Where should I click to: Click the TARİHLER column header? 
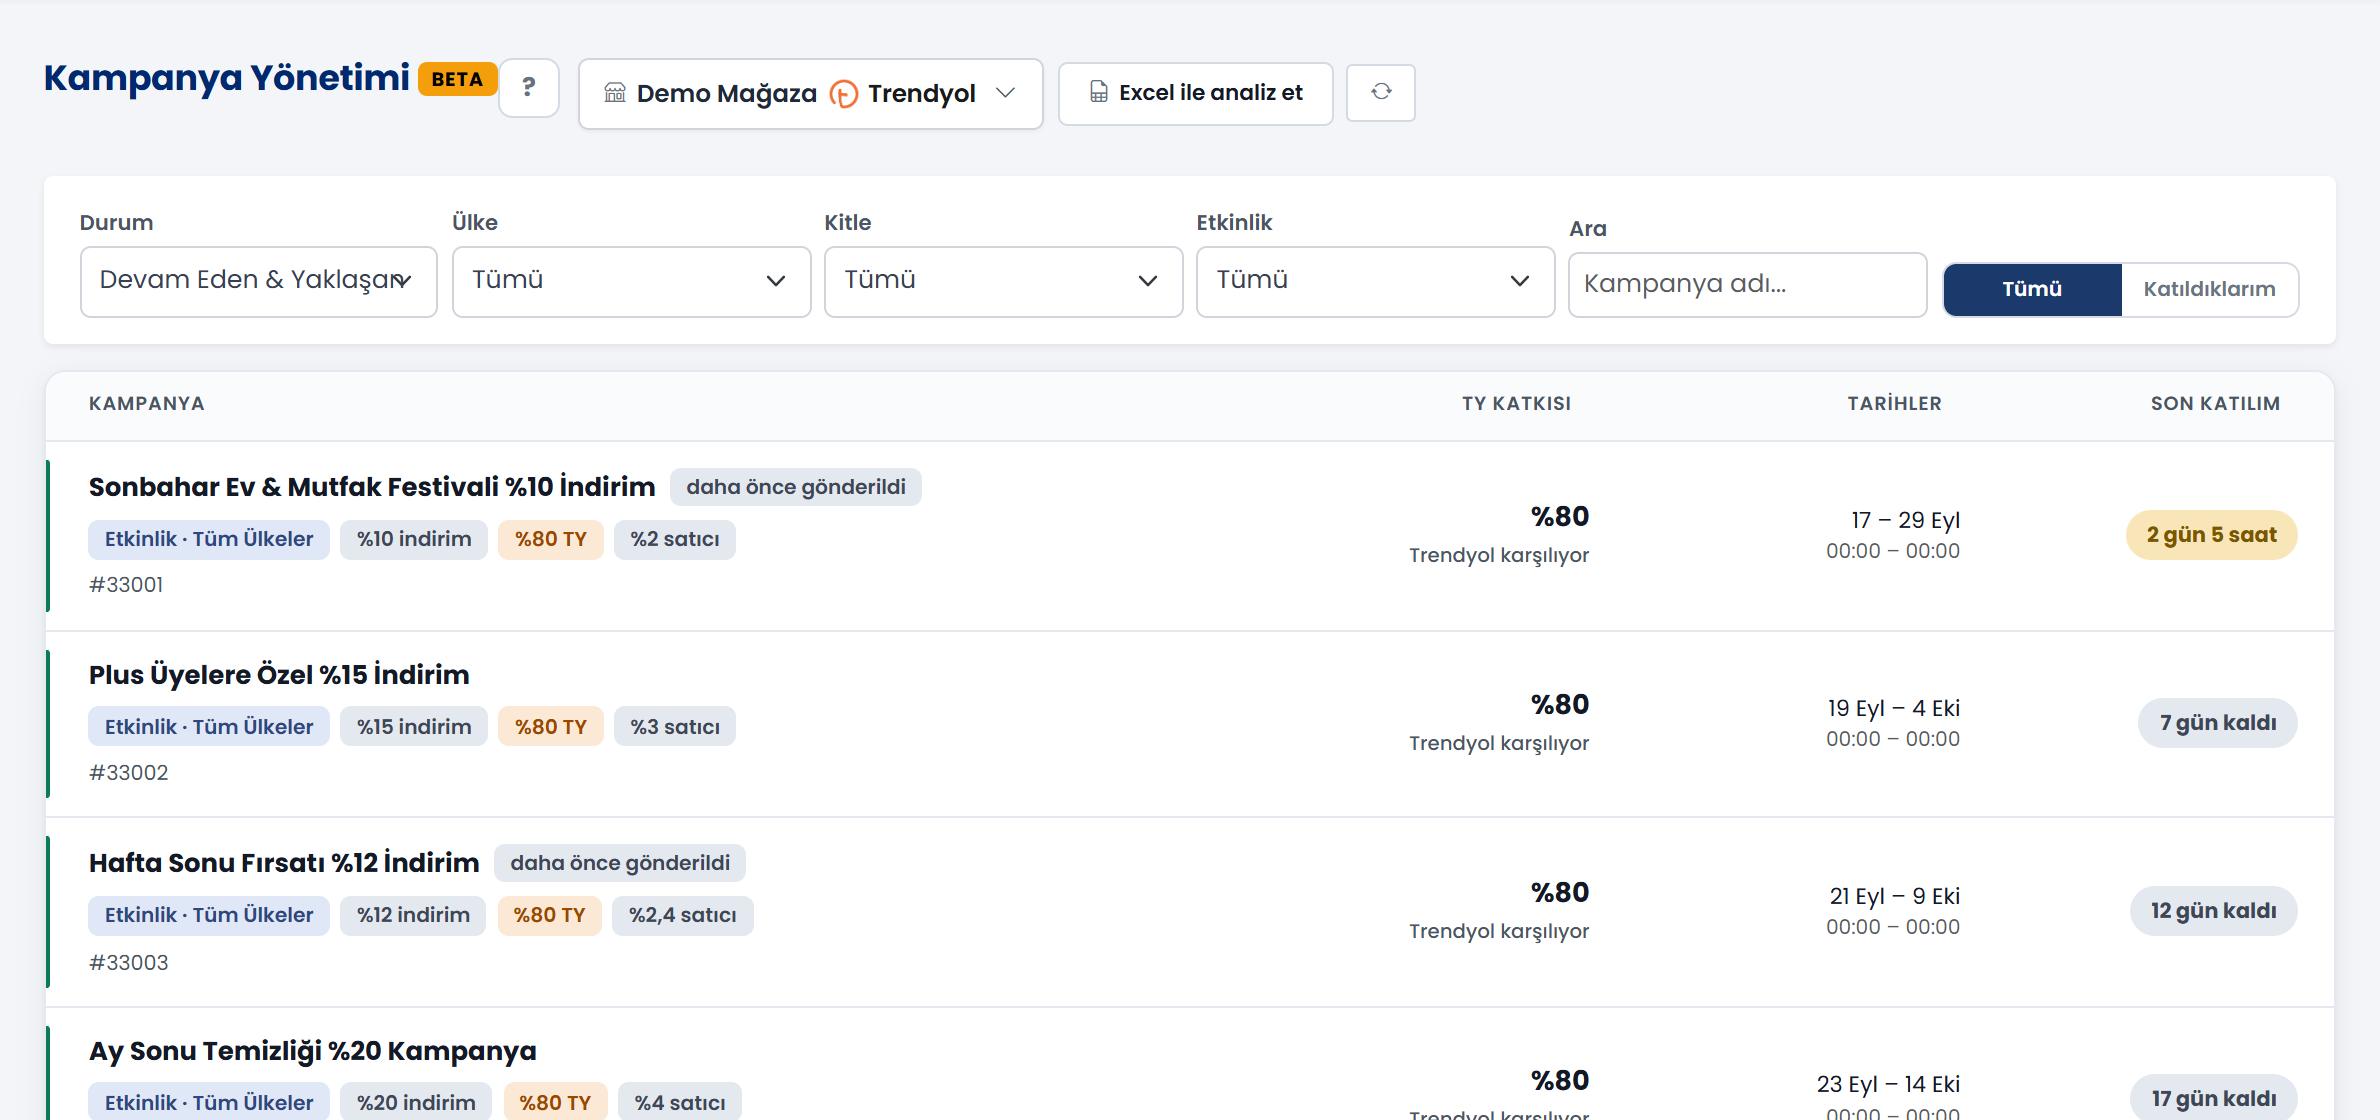[1894, 404]
